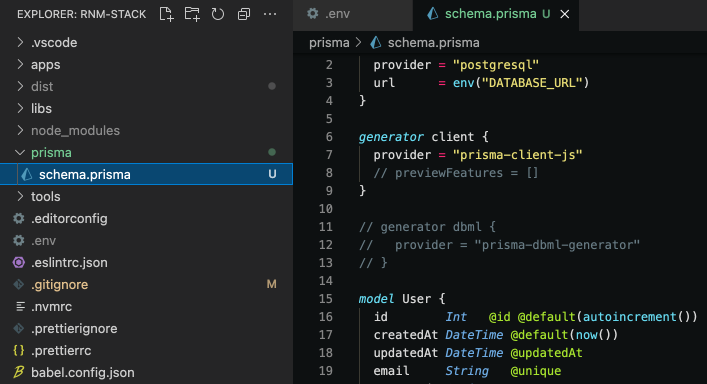Click the gray dot on dist folder row
The width and height of the screenshot is (707, 384).
272,86
